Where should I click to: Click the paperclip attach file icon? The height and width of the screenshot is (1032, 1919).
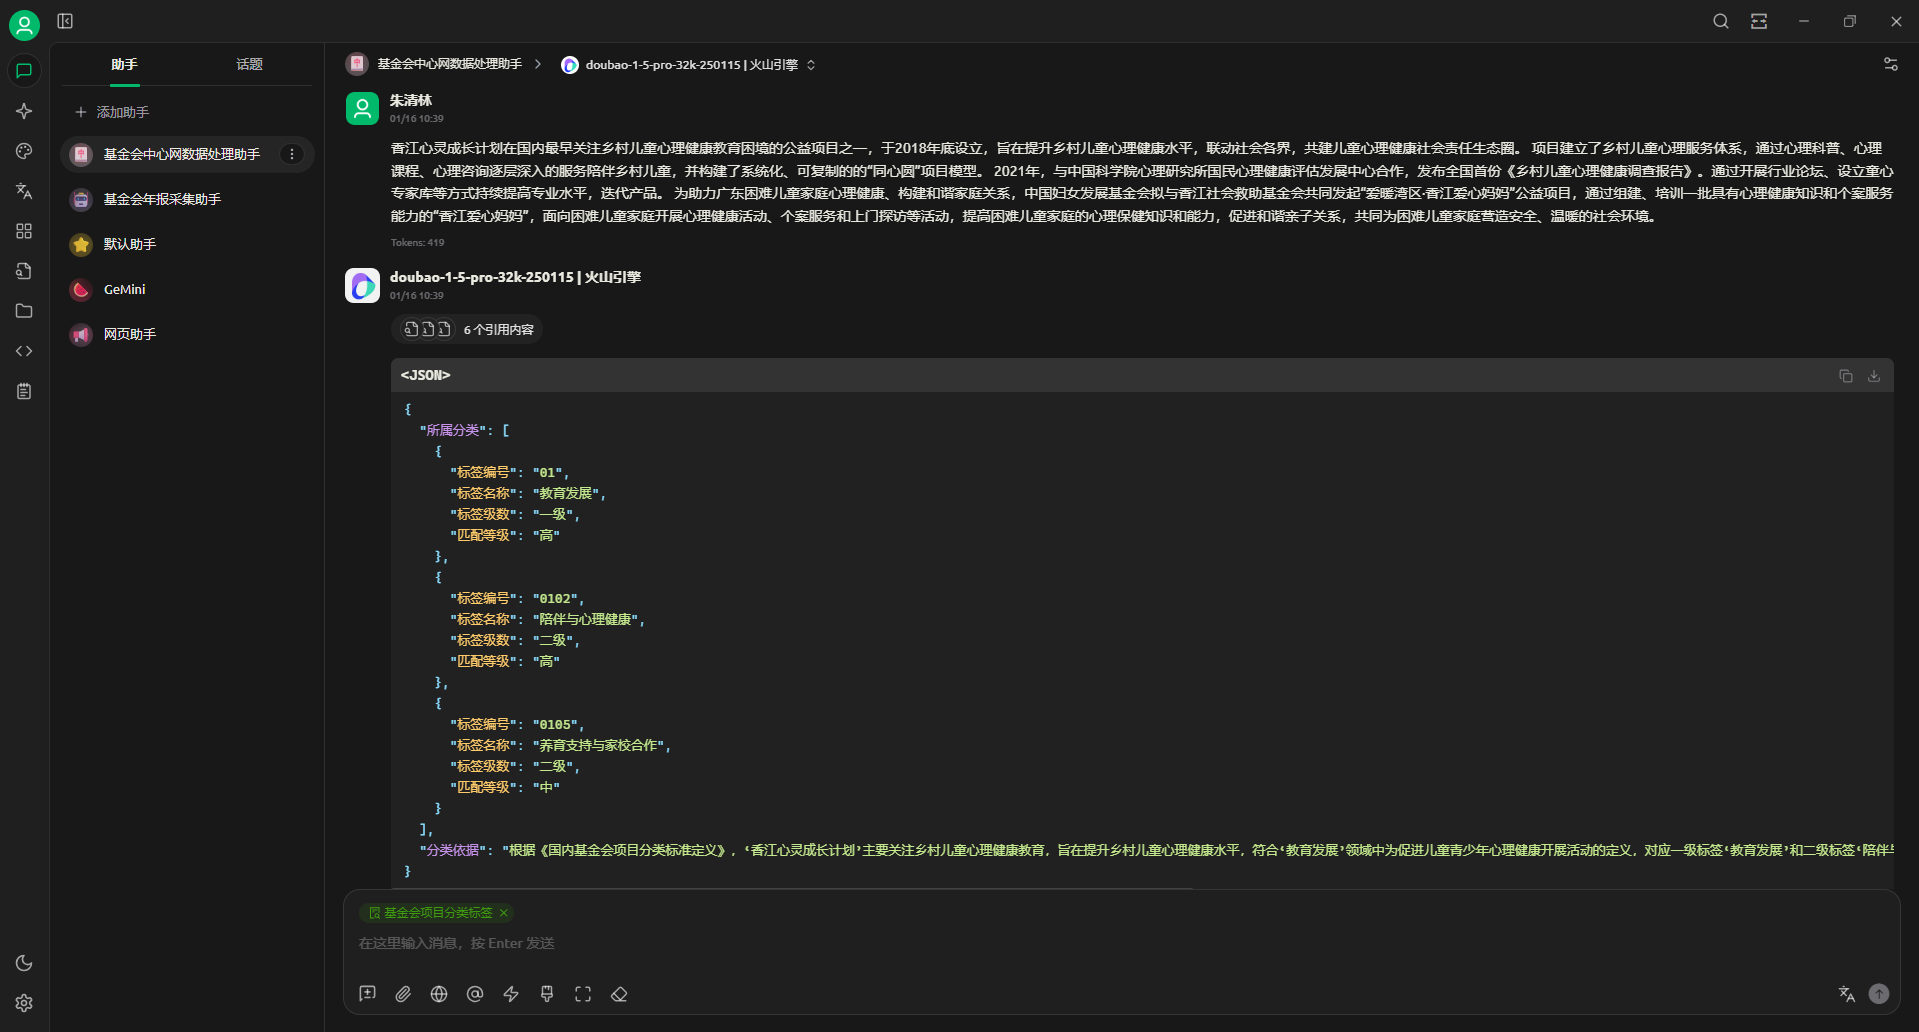pos(403,994)
